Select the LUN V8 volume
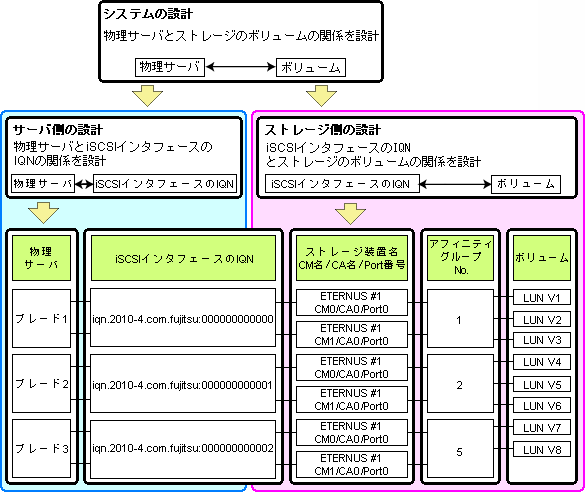 [x=542, y=449]
